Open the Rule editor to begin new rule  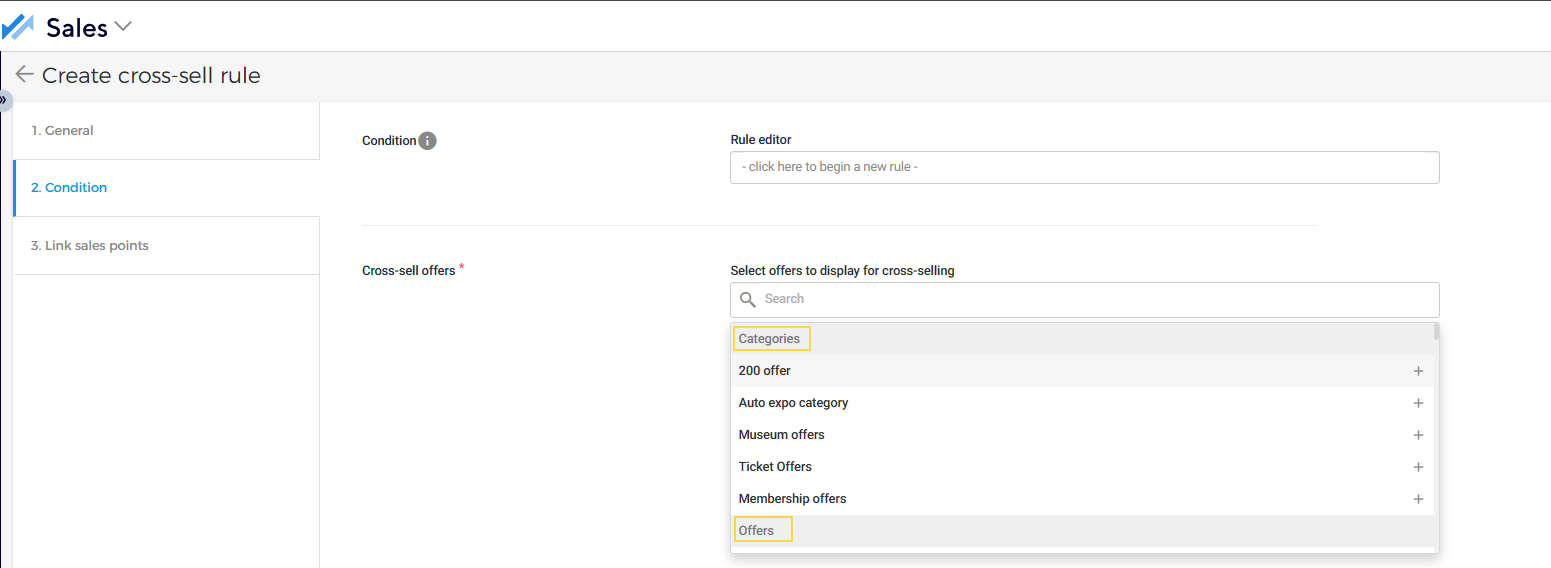click(1084, 167)
